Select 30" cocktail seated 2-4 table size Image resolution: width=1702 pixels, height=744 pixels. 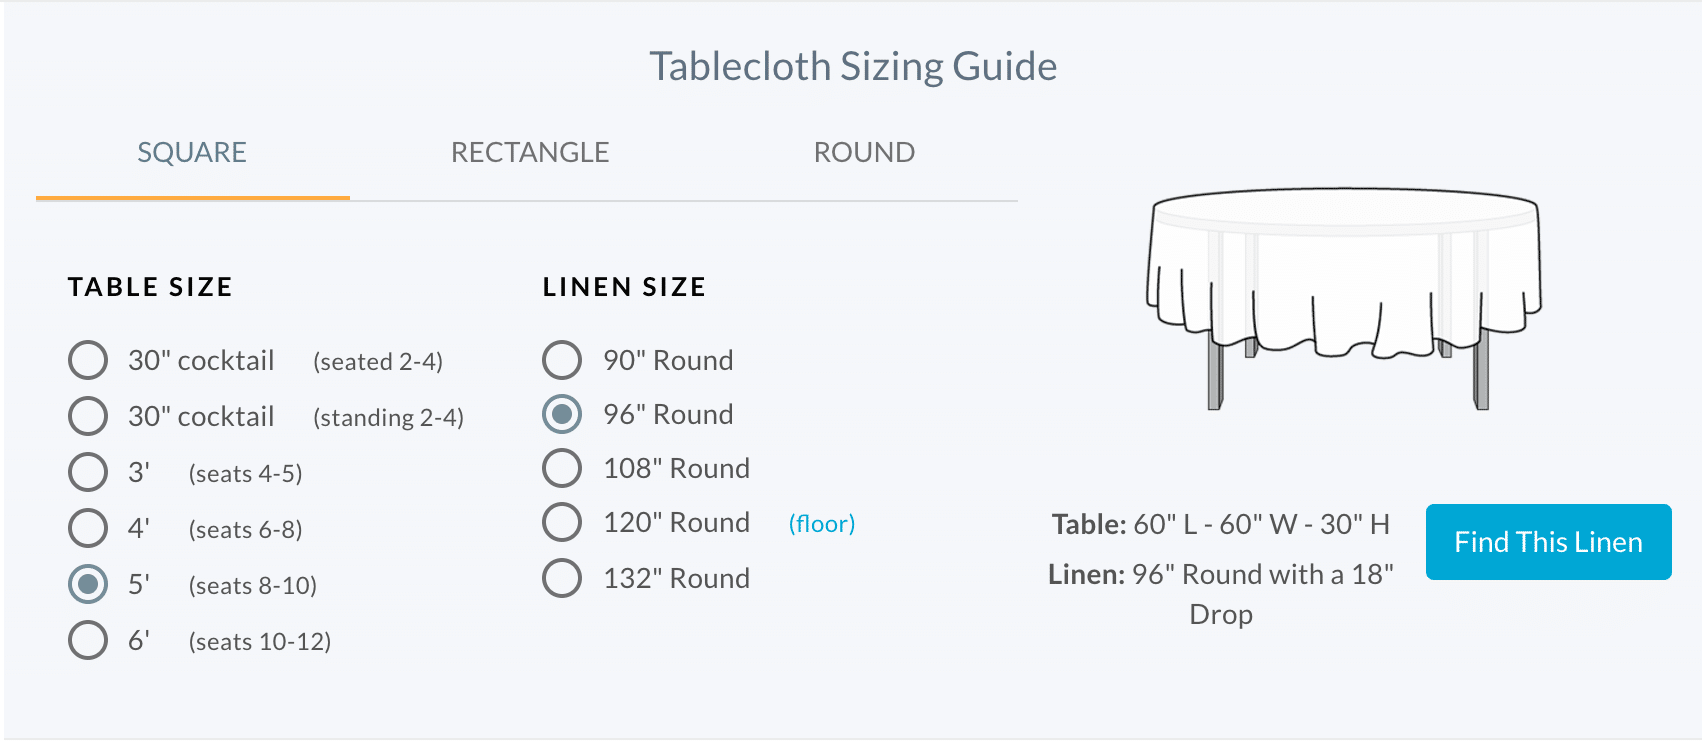point(88,360)
